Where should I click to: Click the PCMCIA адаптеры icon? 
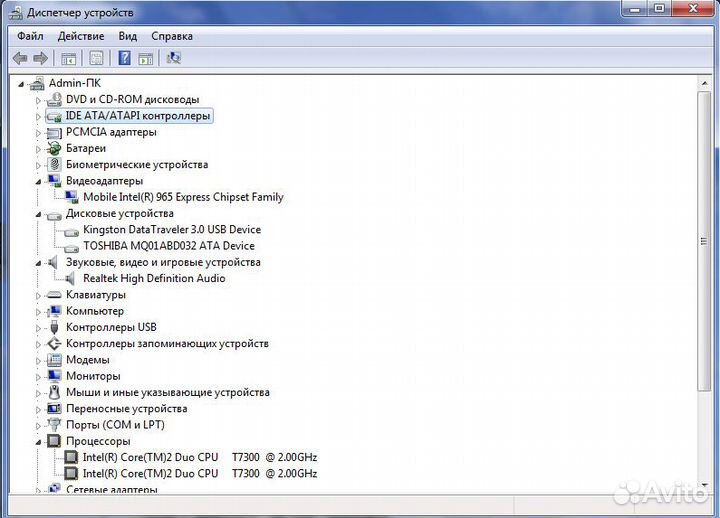point(54,133)
